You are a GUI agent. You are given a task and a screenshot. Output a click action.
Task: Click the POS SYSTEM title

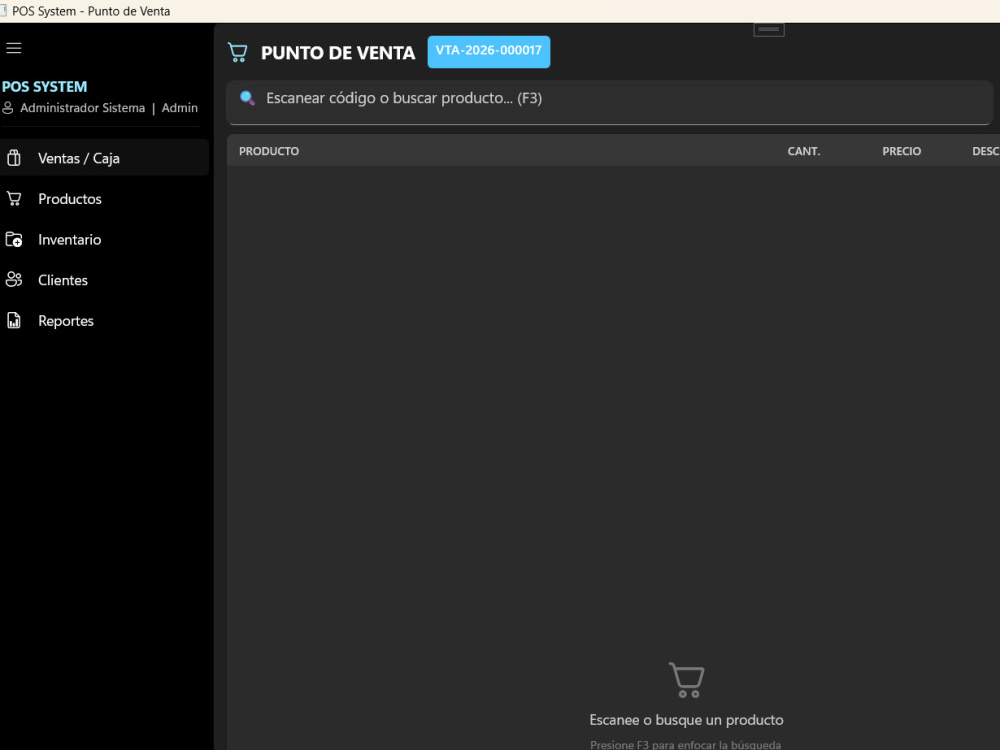45,87
